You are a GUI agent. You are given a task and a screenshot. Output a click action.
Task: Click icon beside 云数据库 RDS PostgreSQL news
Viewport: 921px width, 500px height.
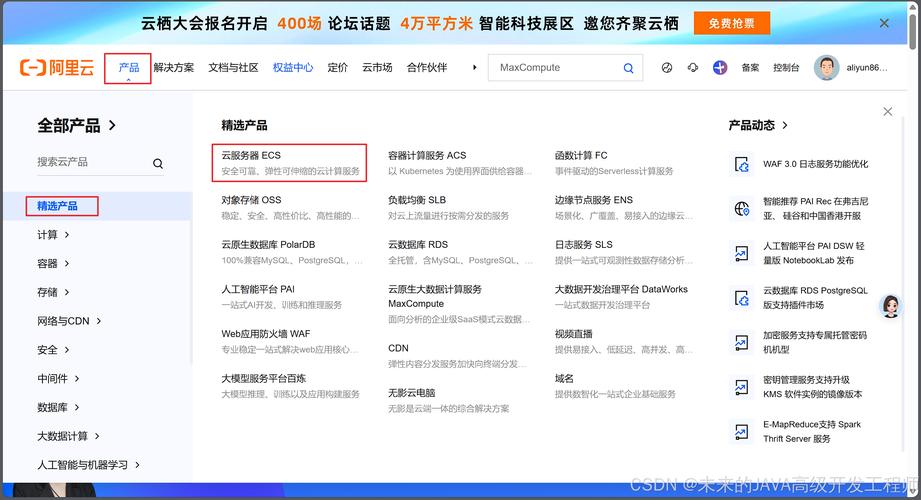click(742, 298)
